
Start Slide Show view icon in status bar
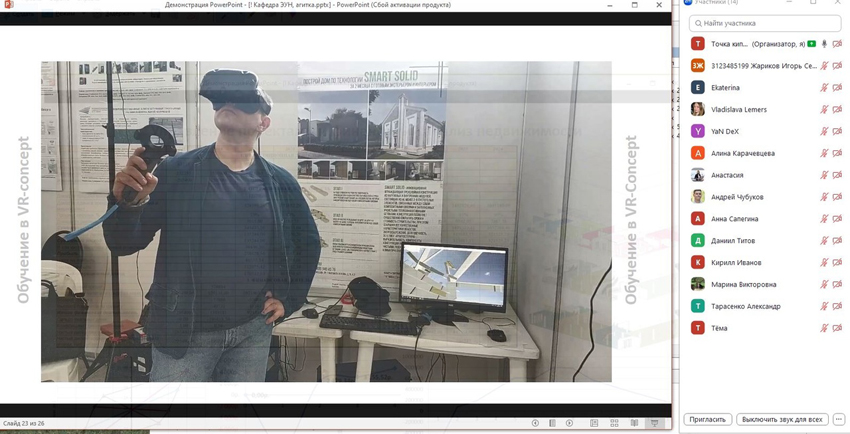pos(654,423)
